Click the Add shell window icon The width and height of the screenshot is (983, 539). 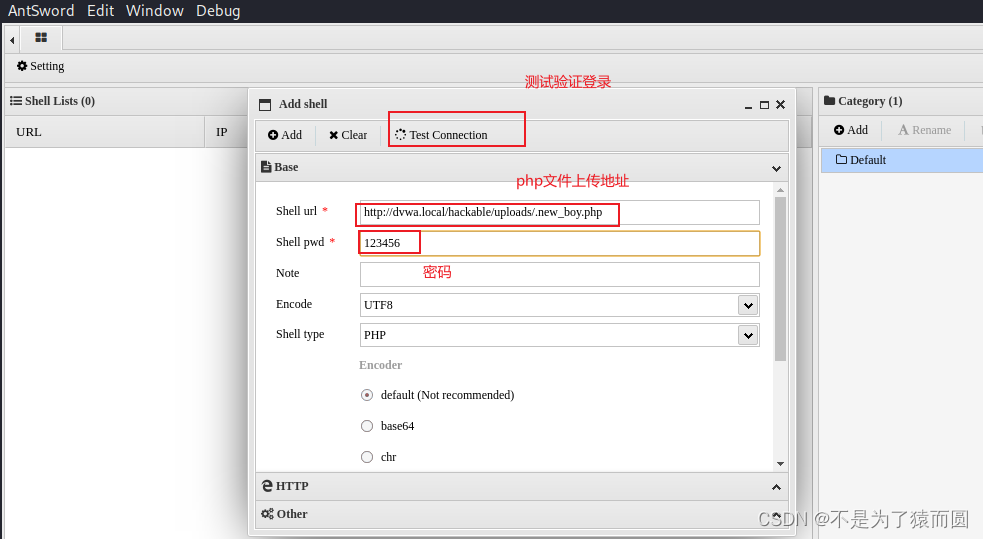[265, 105]
